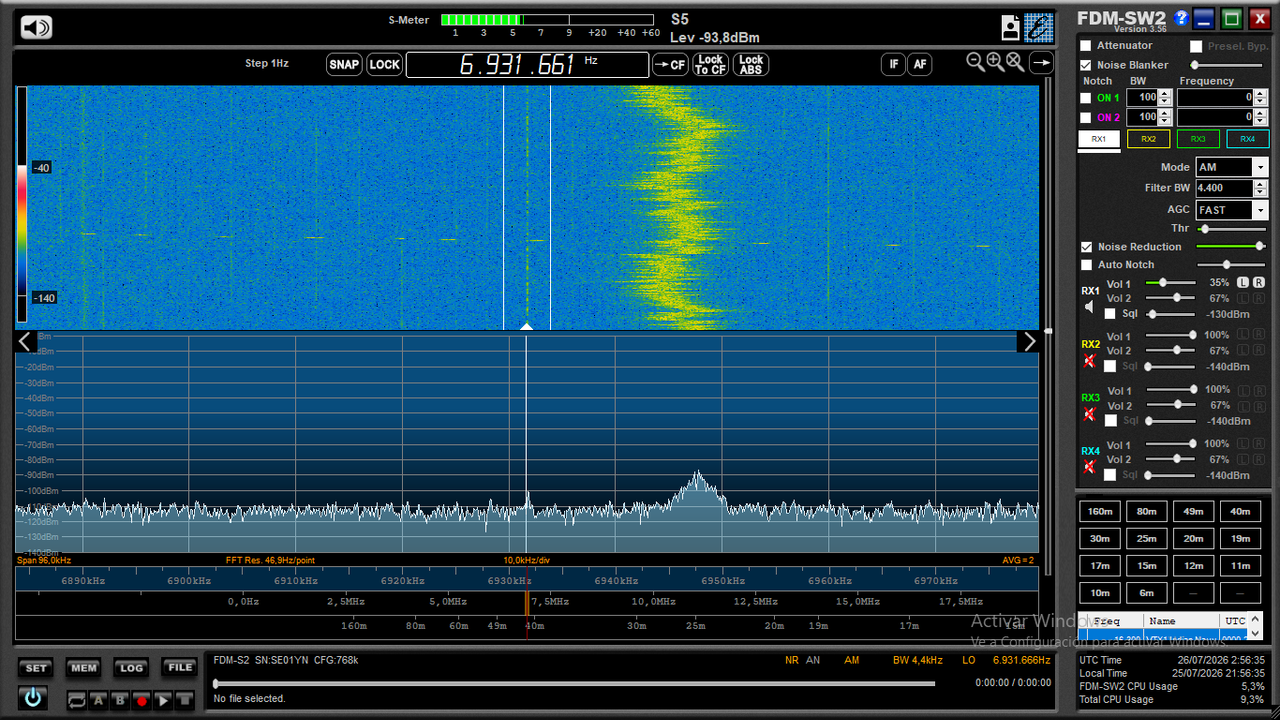Select the RX4 receiver tab
The height and width of the screenshot is (720, 1280).
point(1247,139)
